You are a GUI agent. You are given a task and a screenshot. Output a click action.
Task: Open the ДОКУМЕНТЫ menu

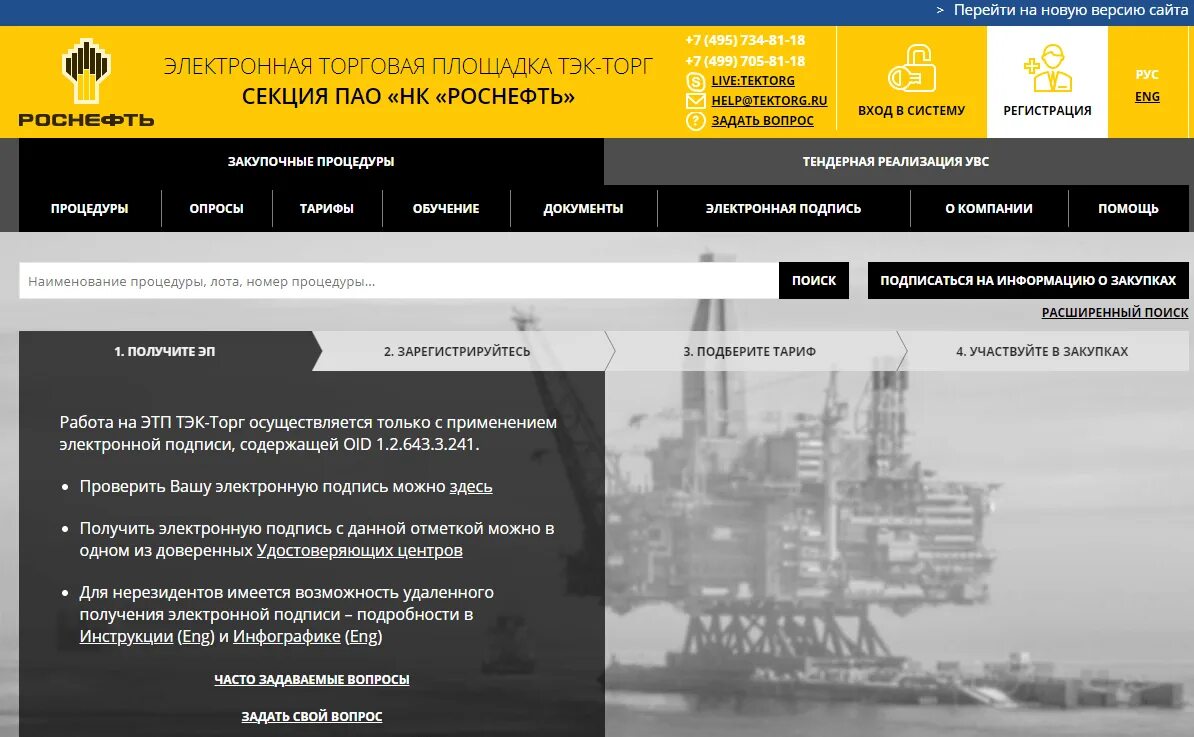pyautogui.click(x=583, y=209)
